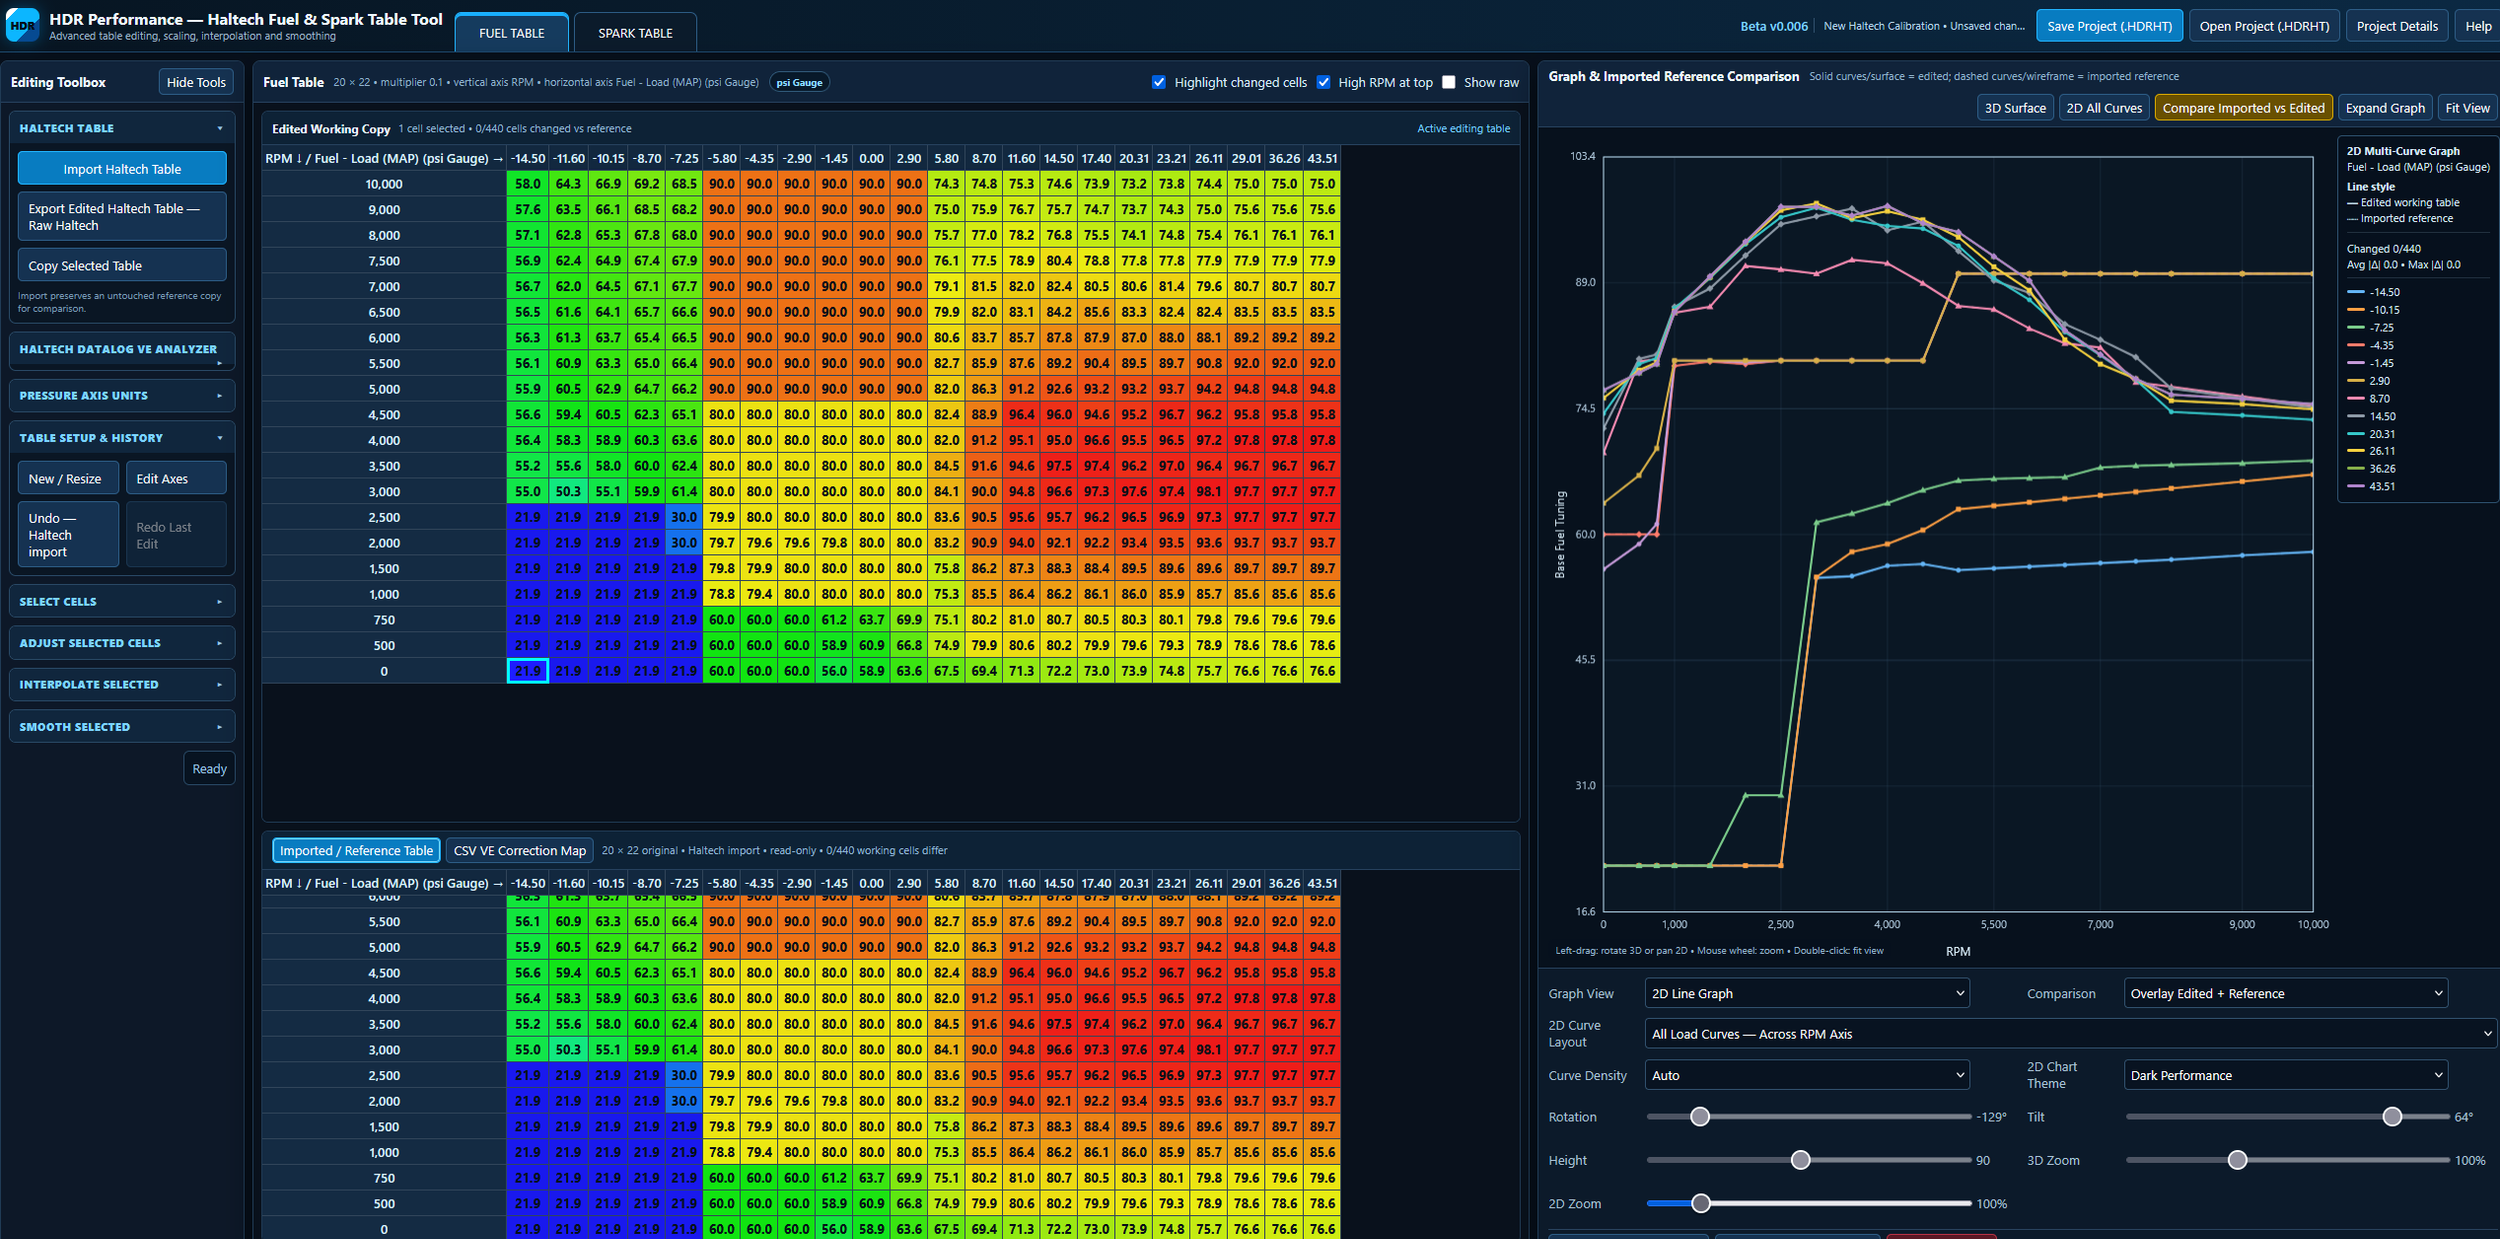This screenshot has width=2500, height=1239.
Task: Open the 2D Curve Layout dropdown
Action: (2070, 1034)
